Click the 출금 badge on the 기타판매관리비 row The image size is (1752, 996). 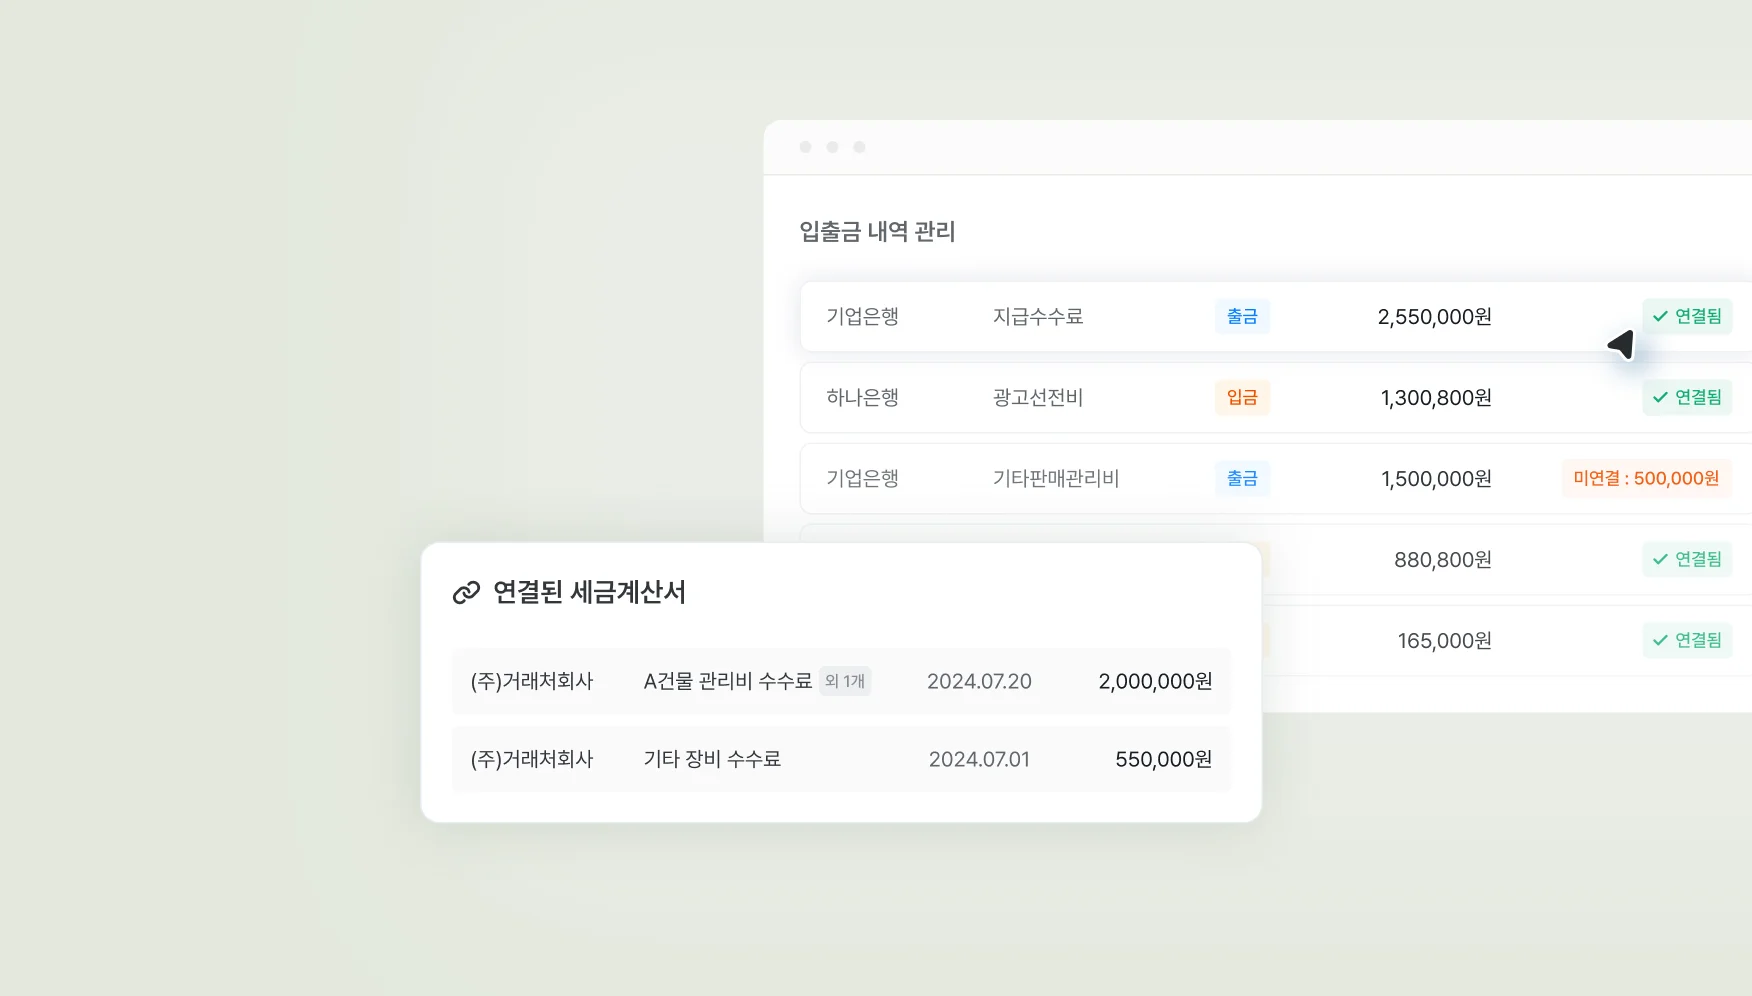tap(1242, 478)
